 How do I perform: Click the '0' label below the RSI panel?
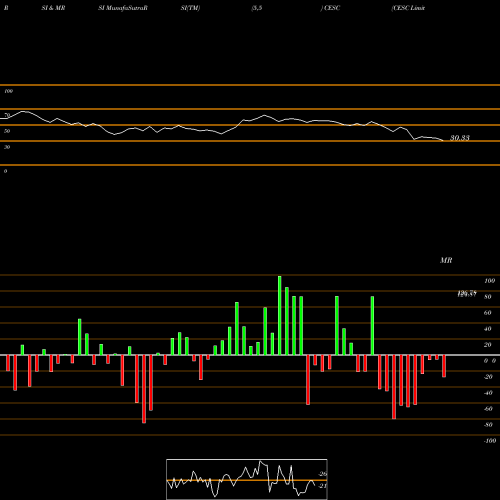(x=5, y=171)
